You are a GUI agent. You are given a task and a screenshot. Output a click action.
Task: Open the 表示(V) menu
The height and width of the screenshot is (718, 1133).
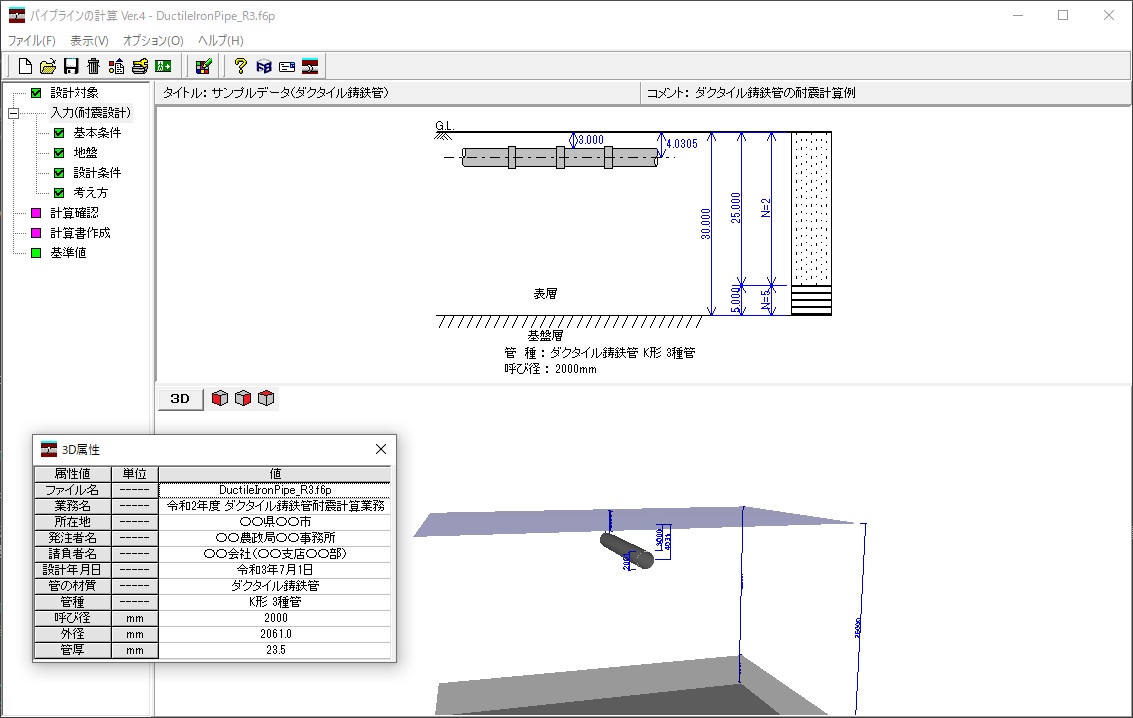point(89,40)
